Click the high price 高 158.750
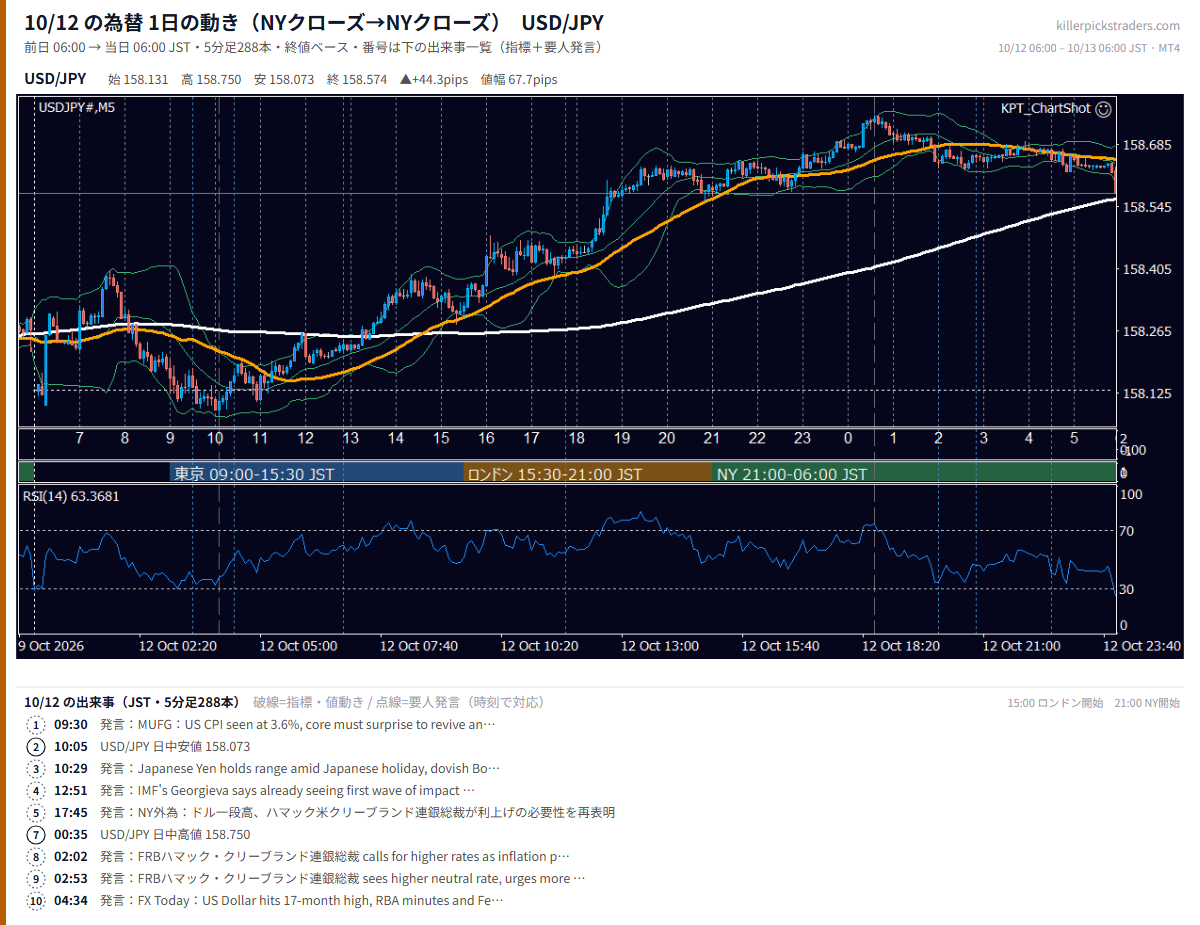Screen dimensions: 1200x925 click(x=211, y=79)
